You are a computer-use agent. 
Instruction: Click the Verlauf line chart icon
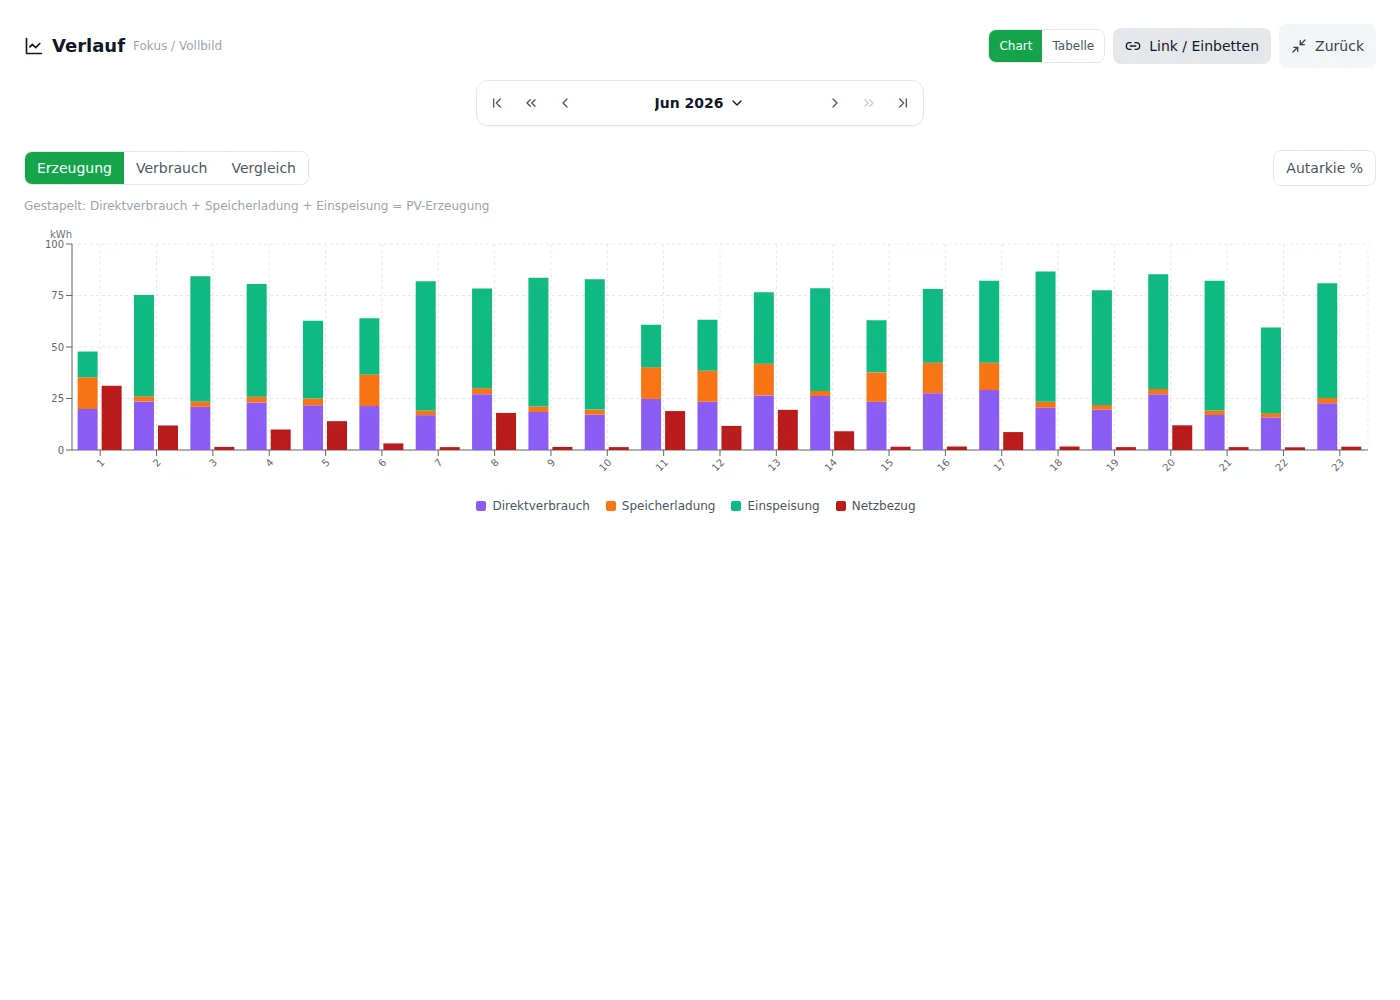(34, 46)
